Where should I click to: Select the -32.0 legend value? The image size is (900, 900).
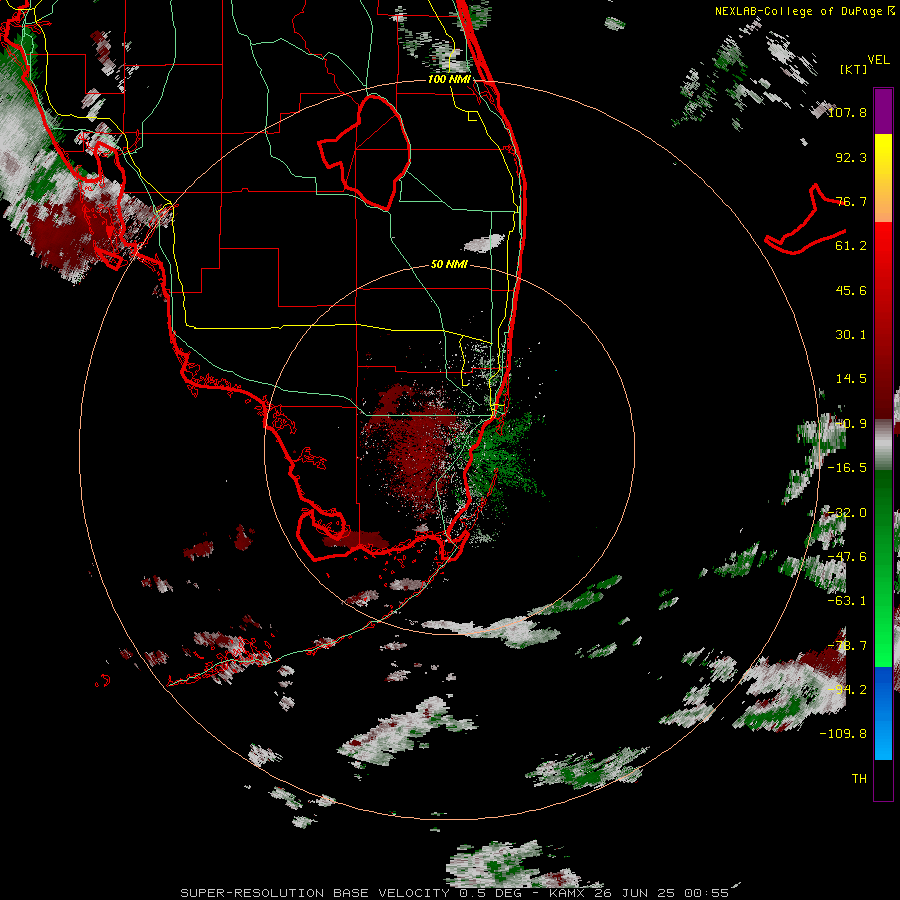click(x=847, y=513)
